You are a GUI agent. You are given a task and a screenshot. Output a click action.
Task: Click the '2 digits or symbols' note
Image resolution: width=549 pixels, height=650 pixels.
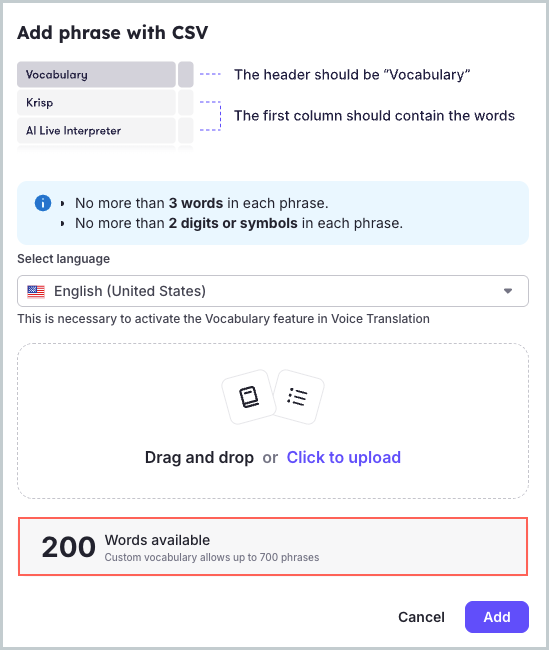click(x=233, y=223)
